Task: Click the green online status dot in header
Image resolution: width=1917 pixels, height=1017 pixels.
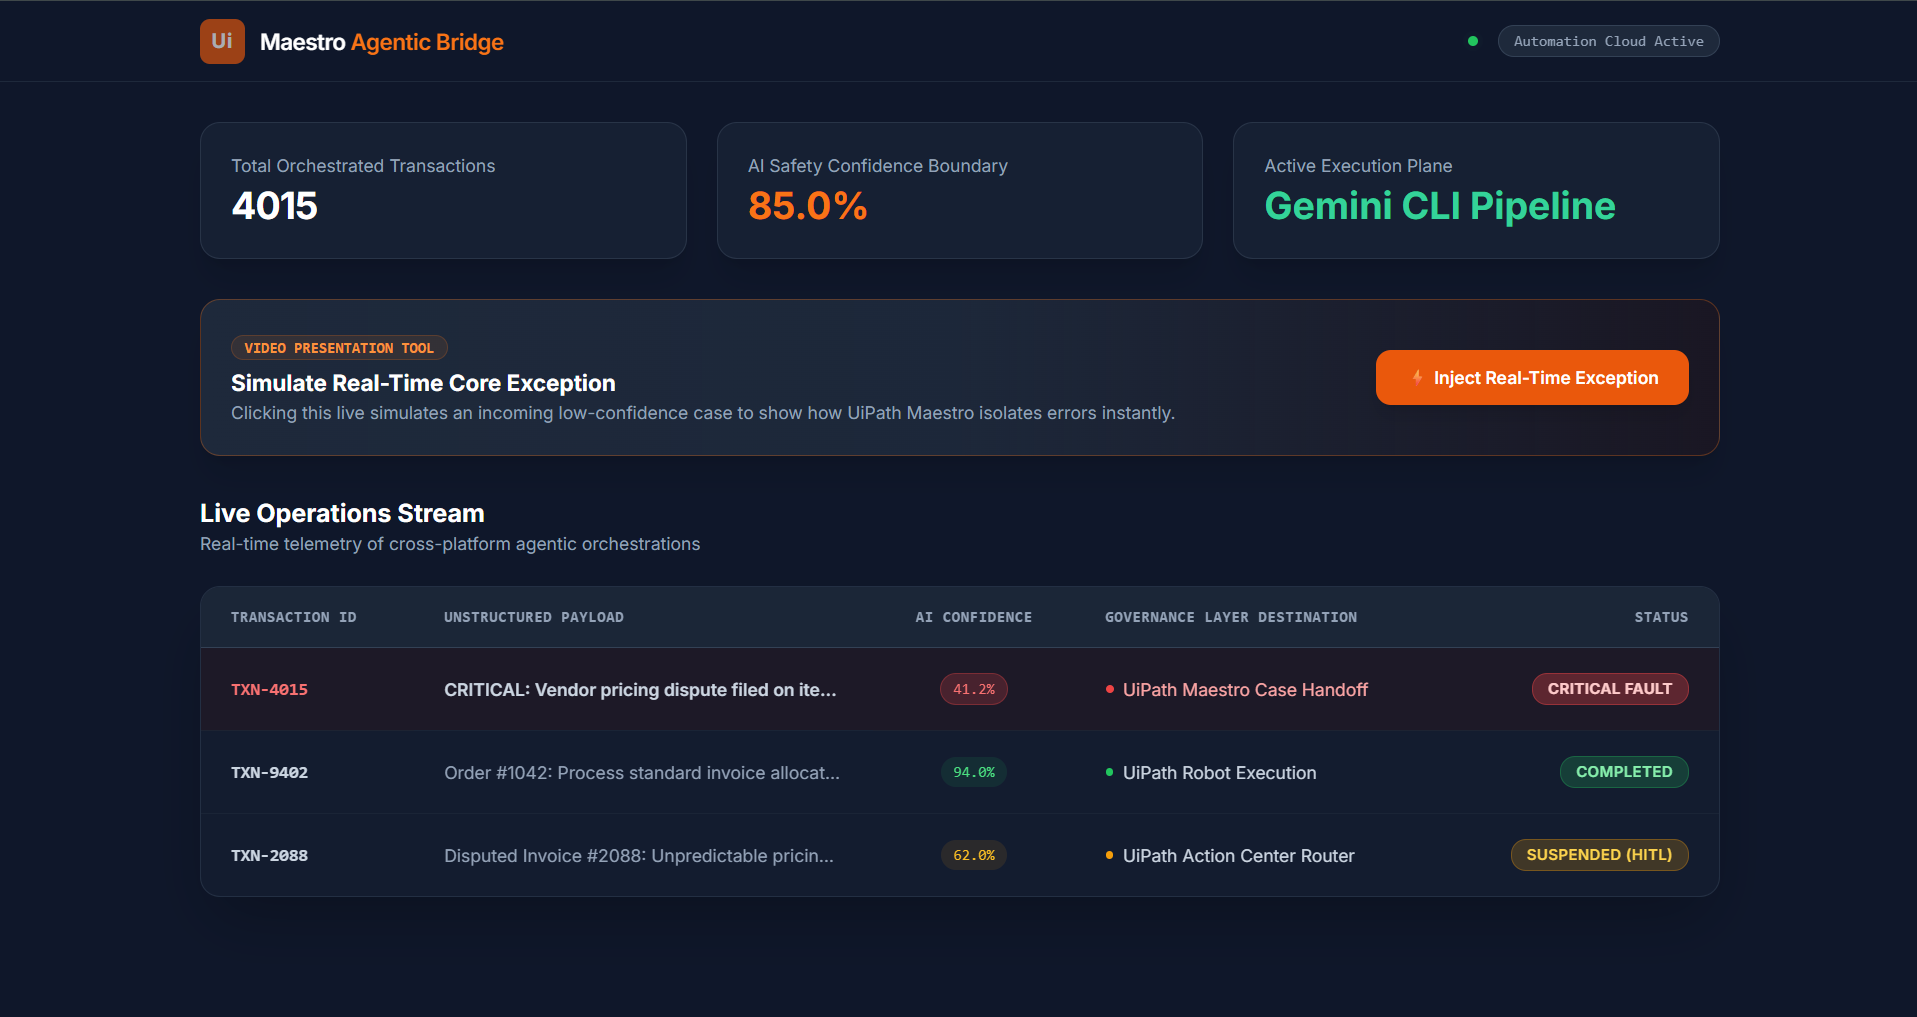Action: click(x=1473, y=41)
